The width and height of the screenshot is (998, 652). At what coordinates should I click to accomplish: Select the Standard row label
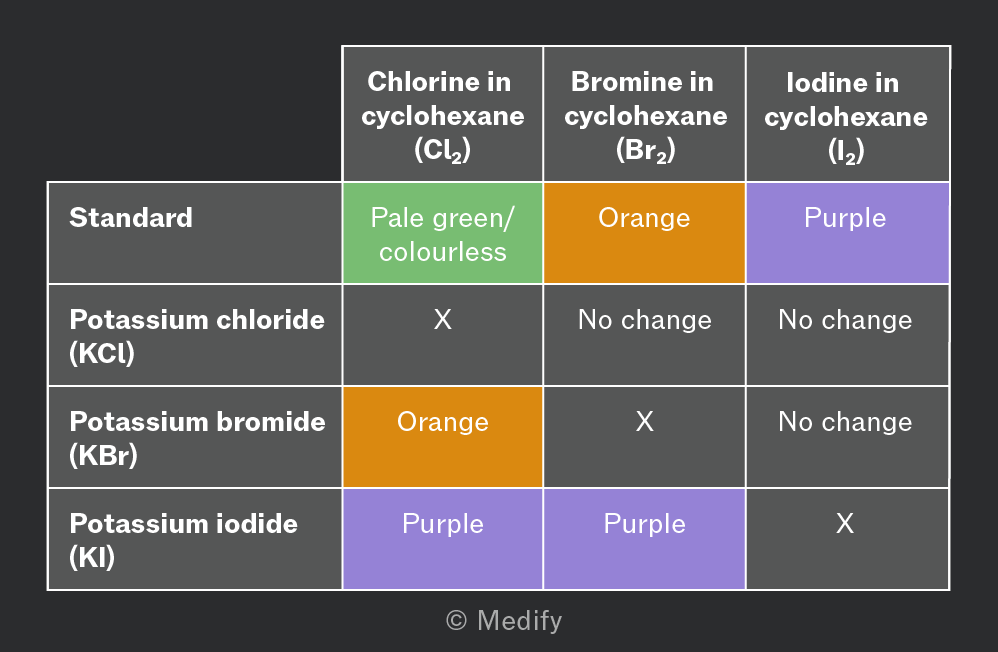coord(195,233)
